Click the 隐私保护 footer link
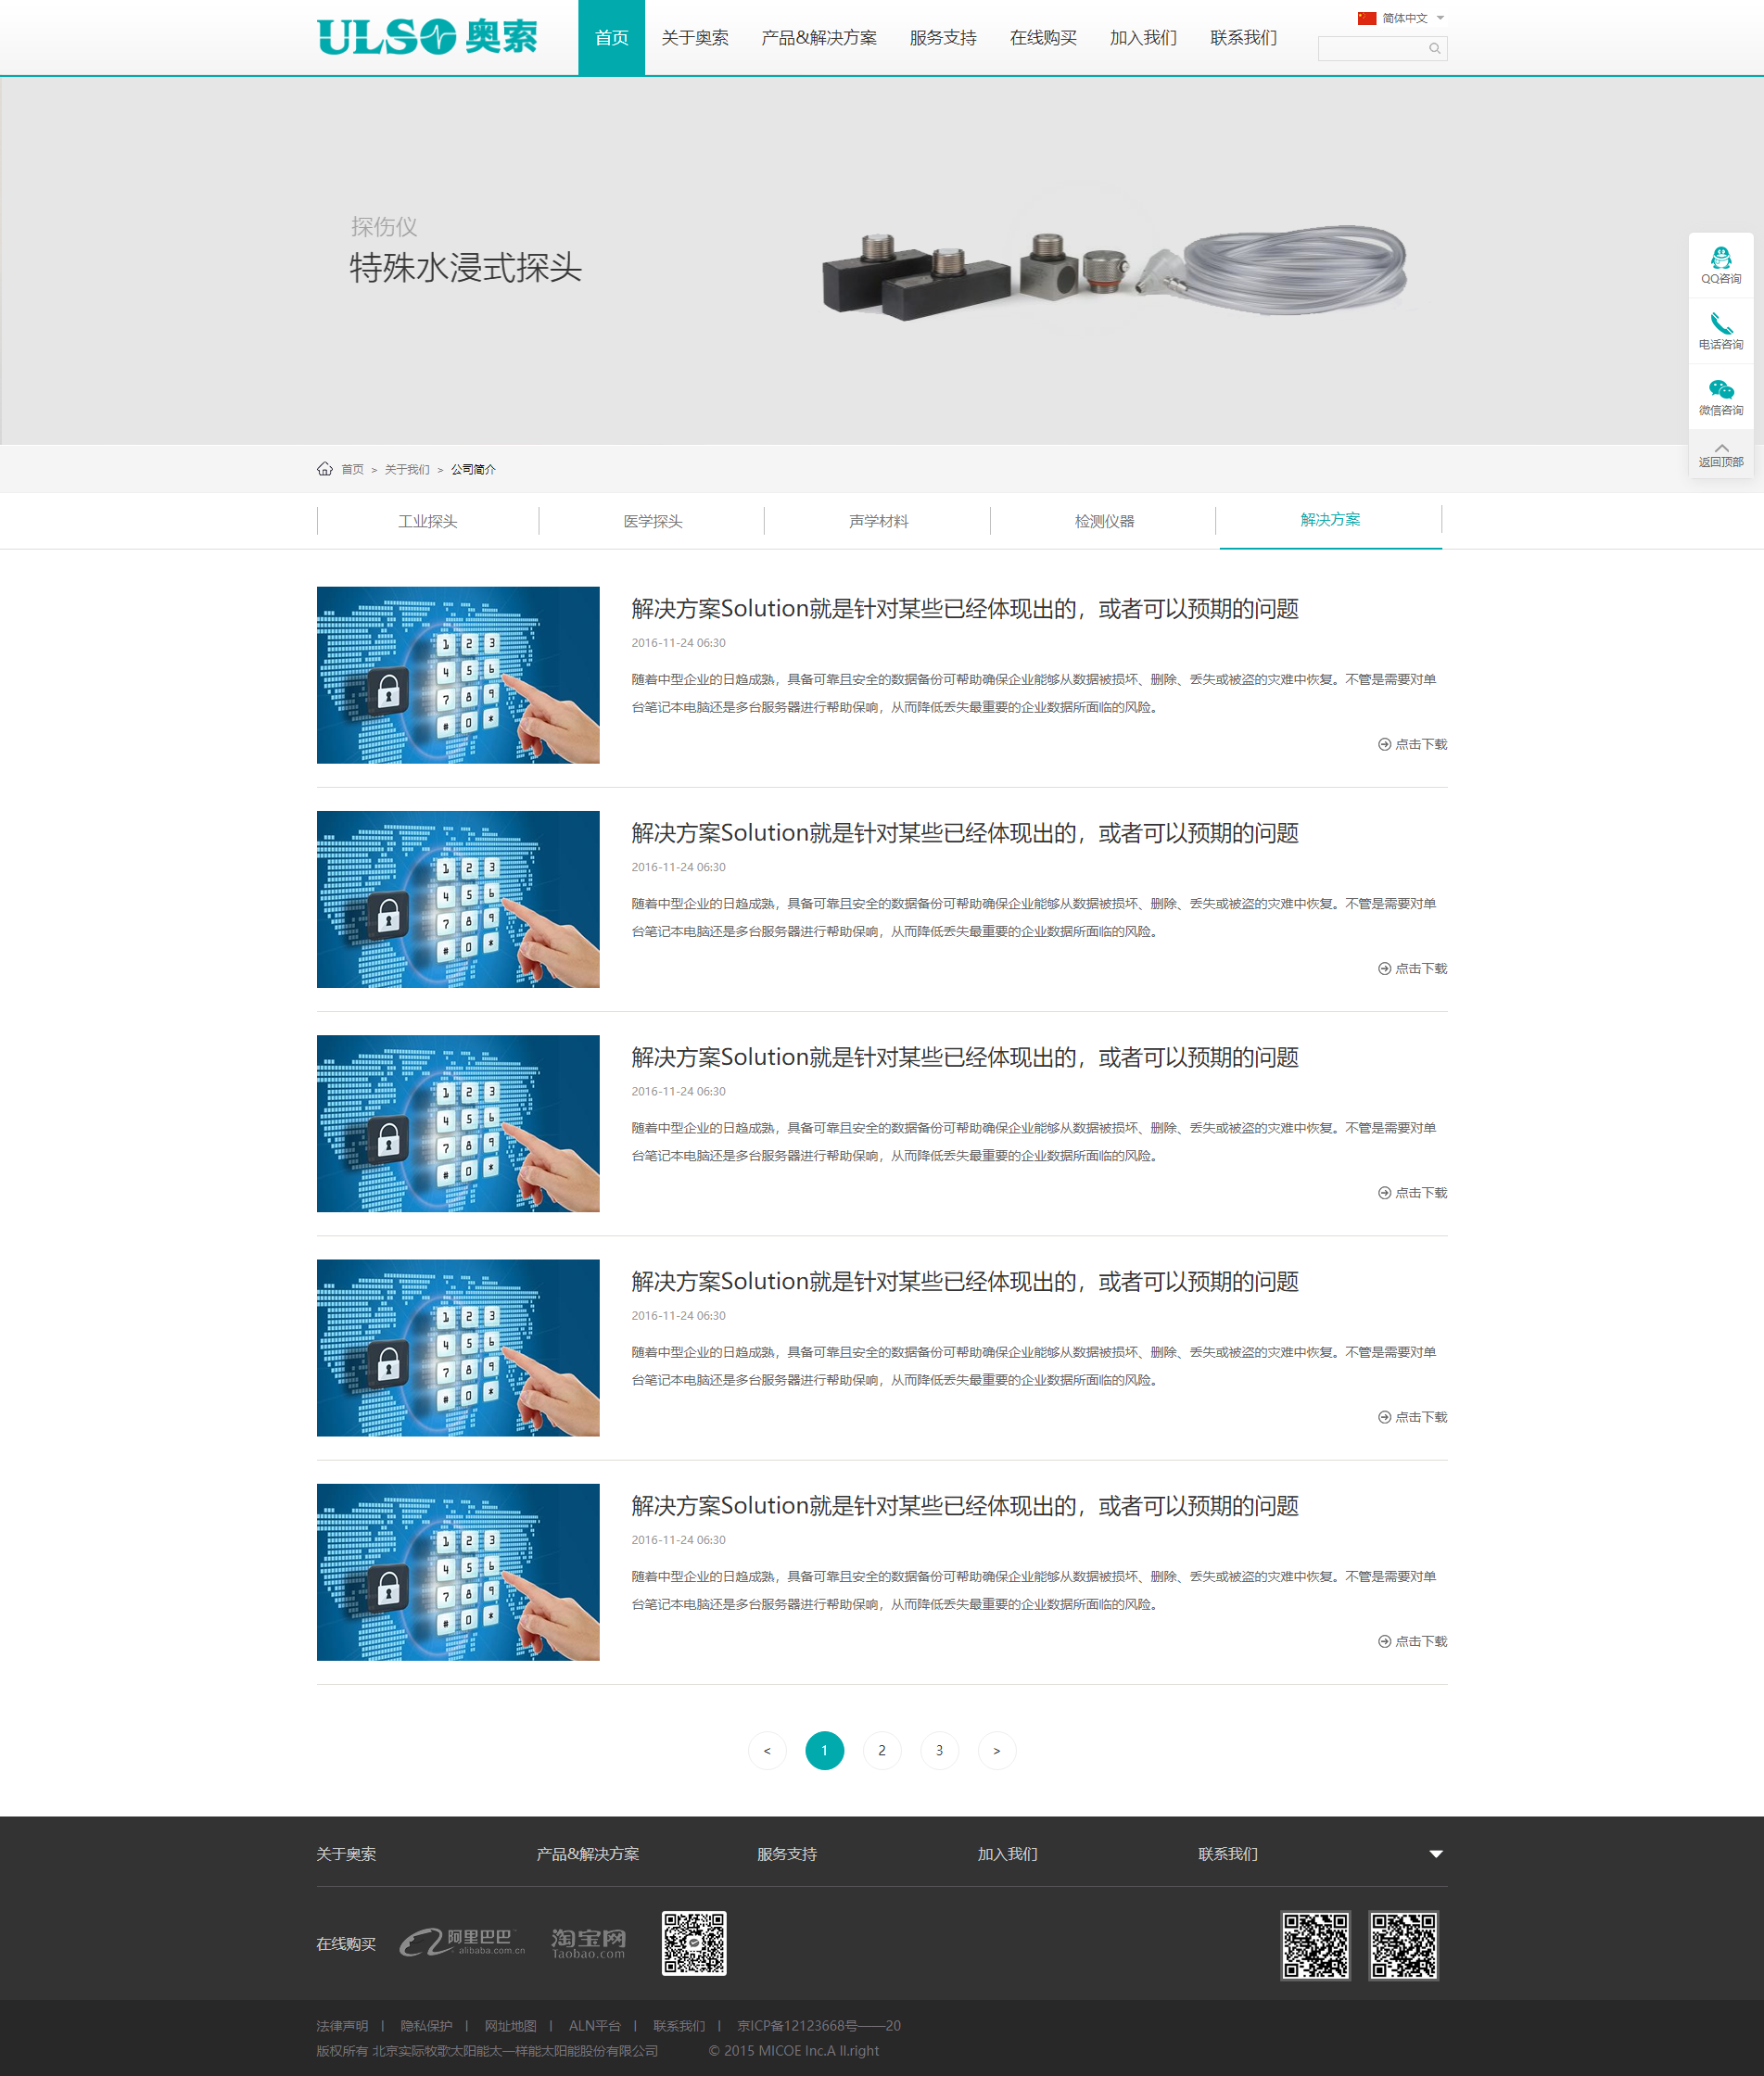Viewport: 1764px width, 2076px height. pos(426,2025)
